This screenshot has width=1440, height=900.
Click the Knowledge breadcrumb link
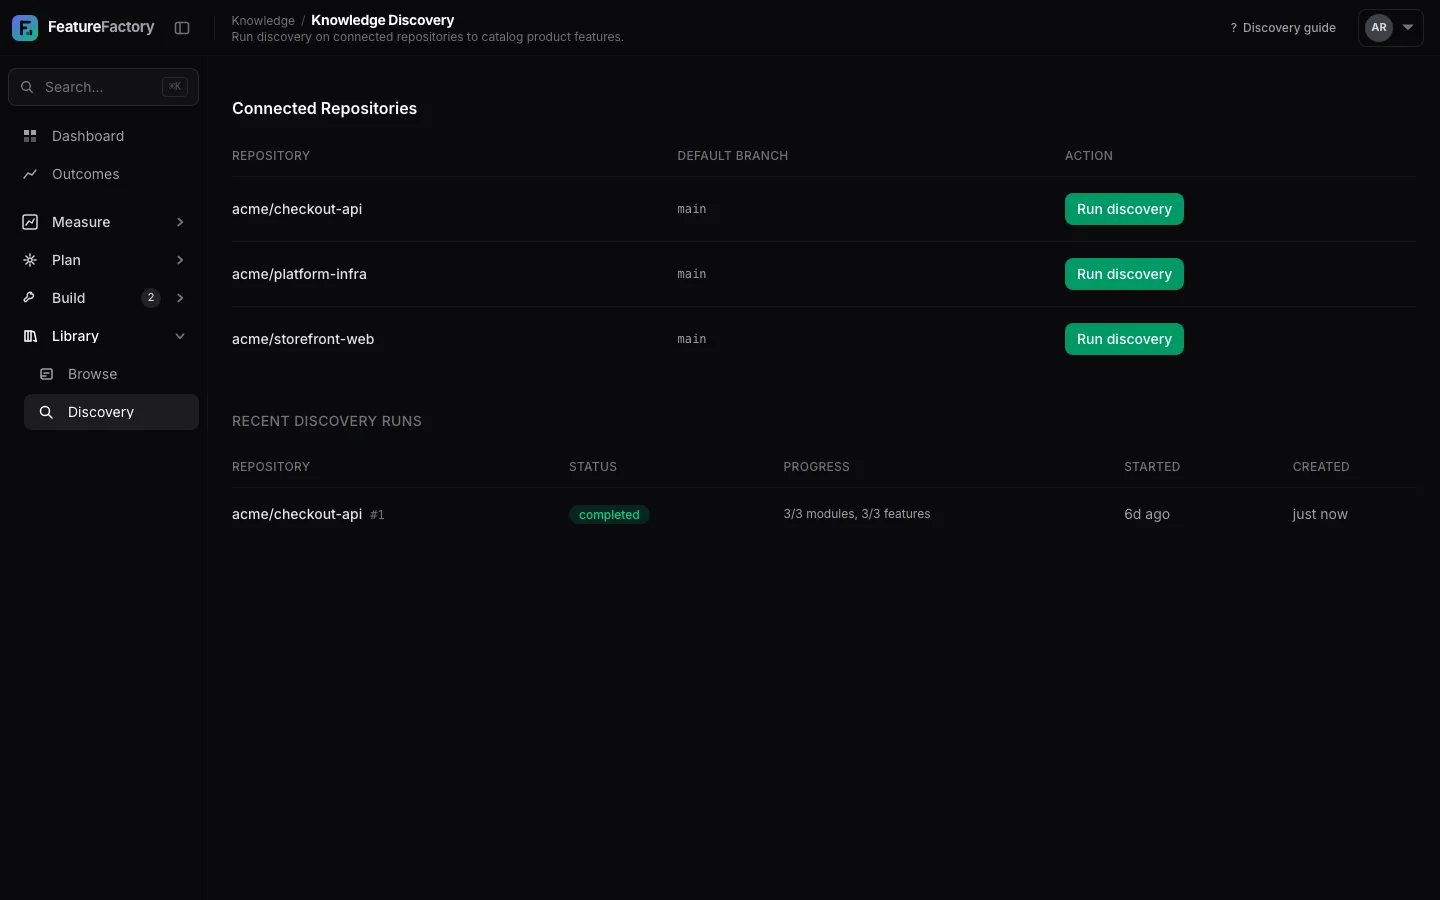263,20
